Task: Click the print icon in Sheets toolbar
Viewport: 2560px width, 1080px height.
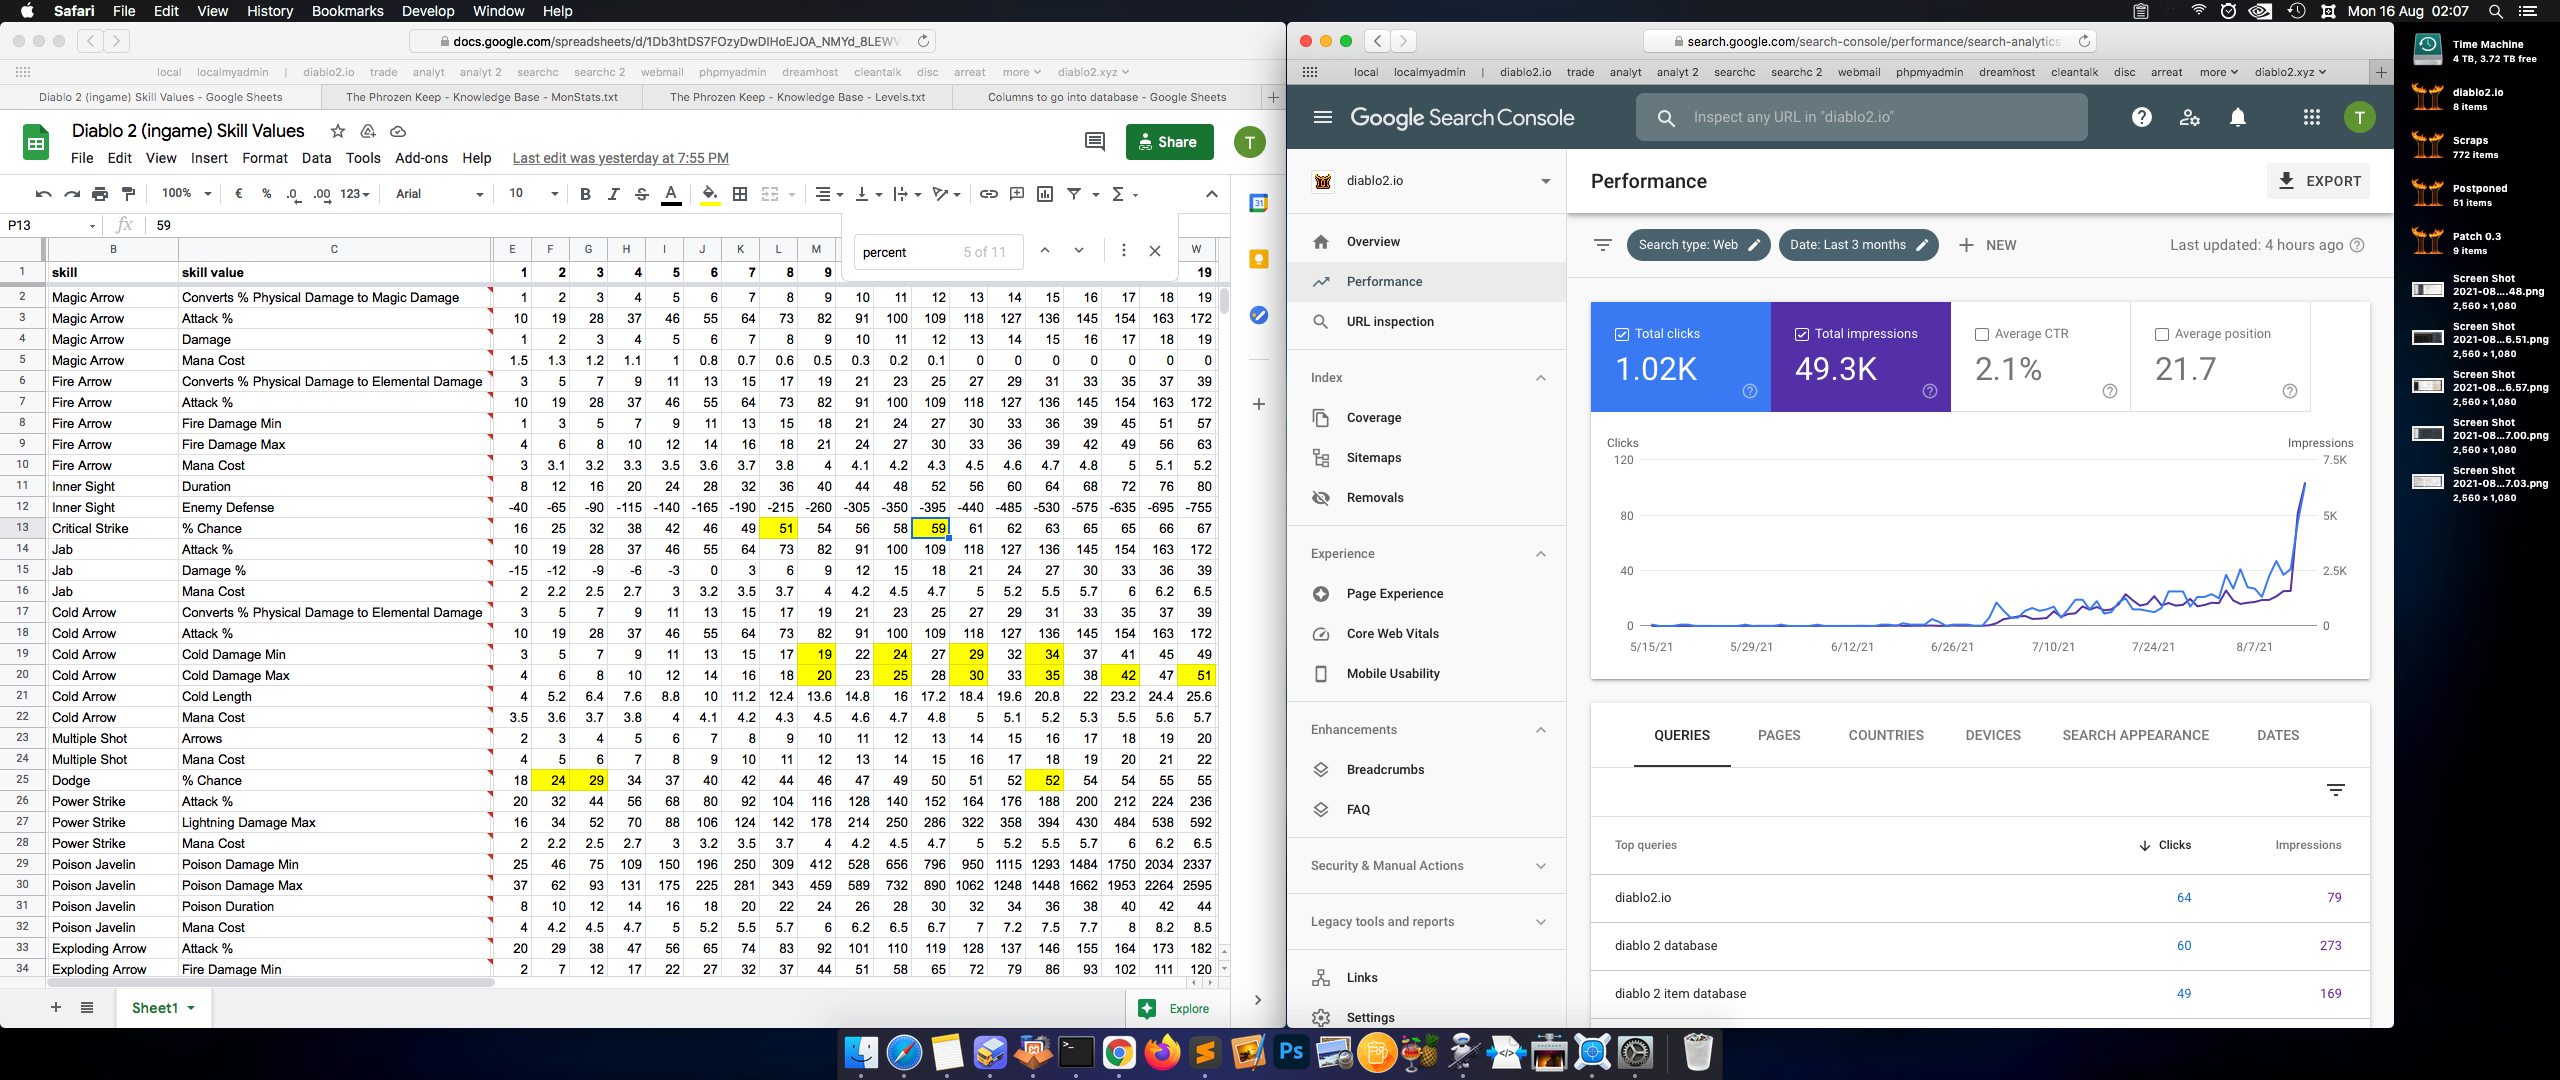Action: tap(100, 194)
